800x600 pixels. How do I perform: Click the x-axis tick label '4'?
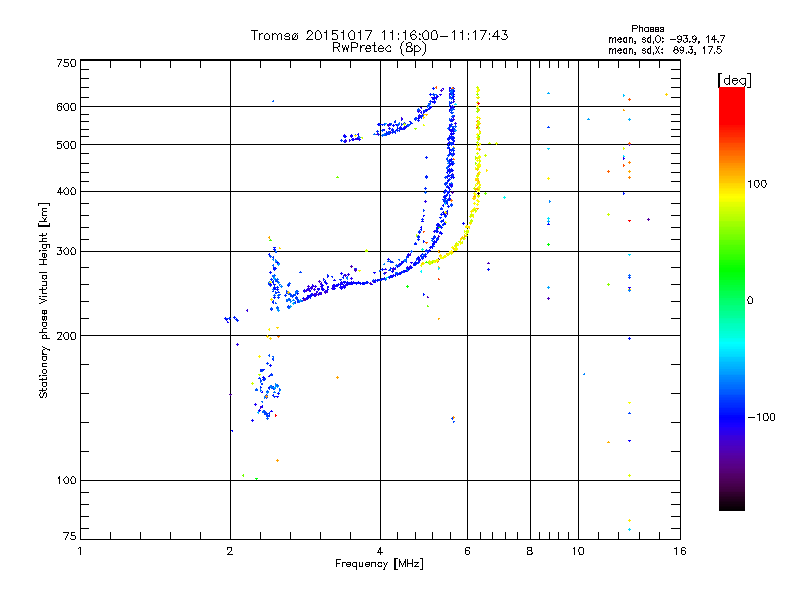(x=380, y=551)
